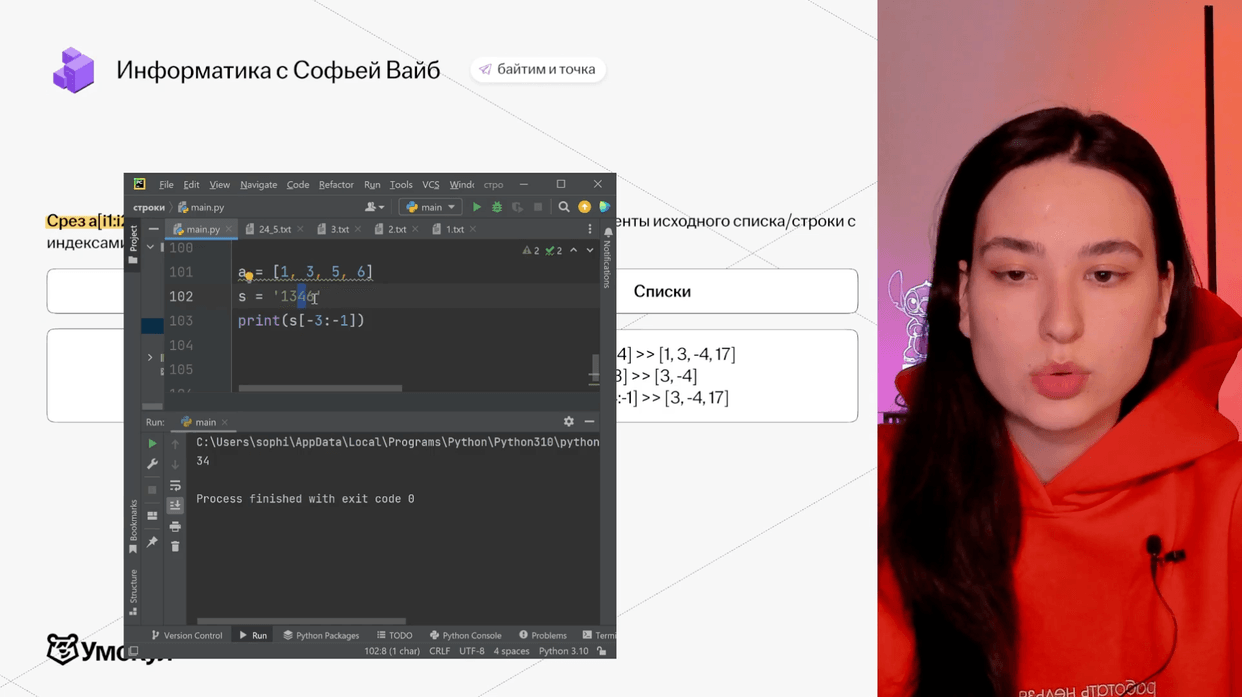
Task: Open Run panel settings gear
Action: coord(569,422)
